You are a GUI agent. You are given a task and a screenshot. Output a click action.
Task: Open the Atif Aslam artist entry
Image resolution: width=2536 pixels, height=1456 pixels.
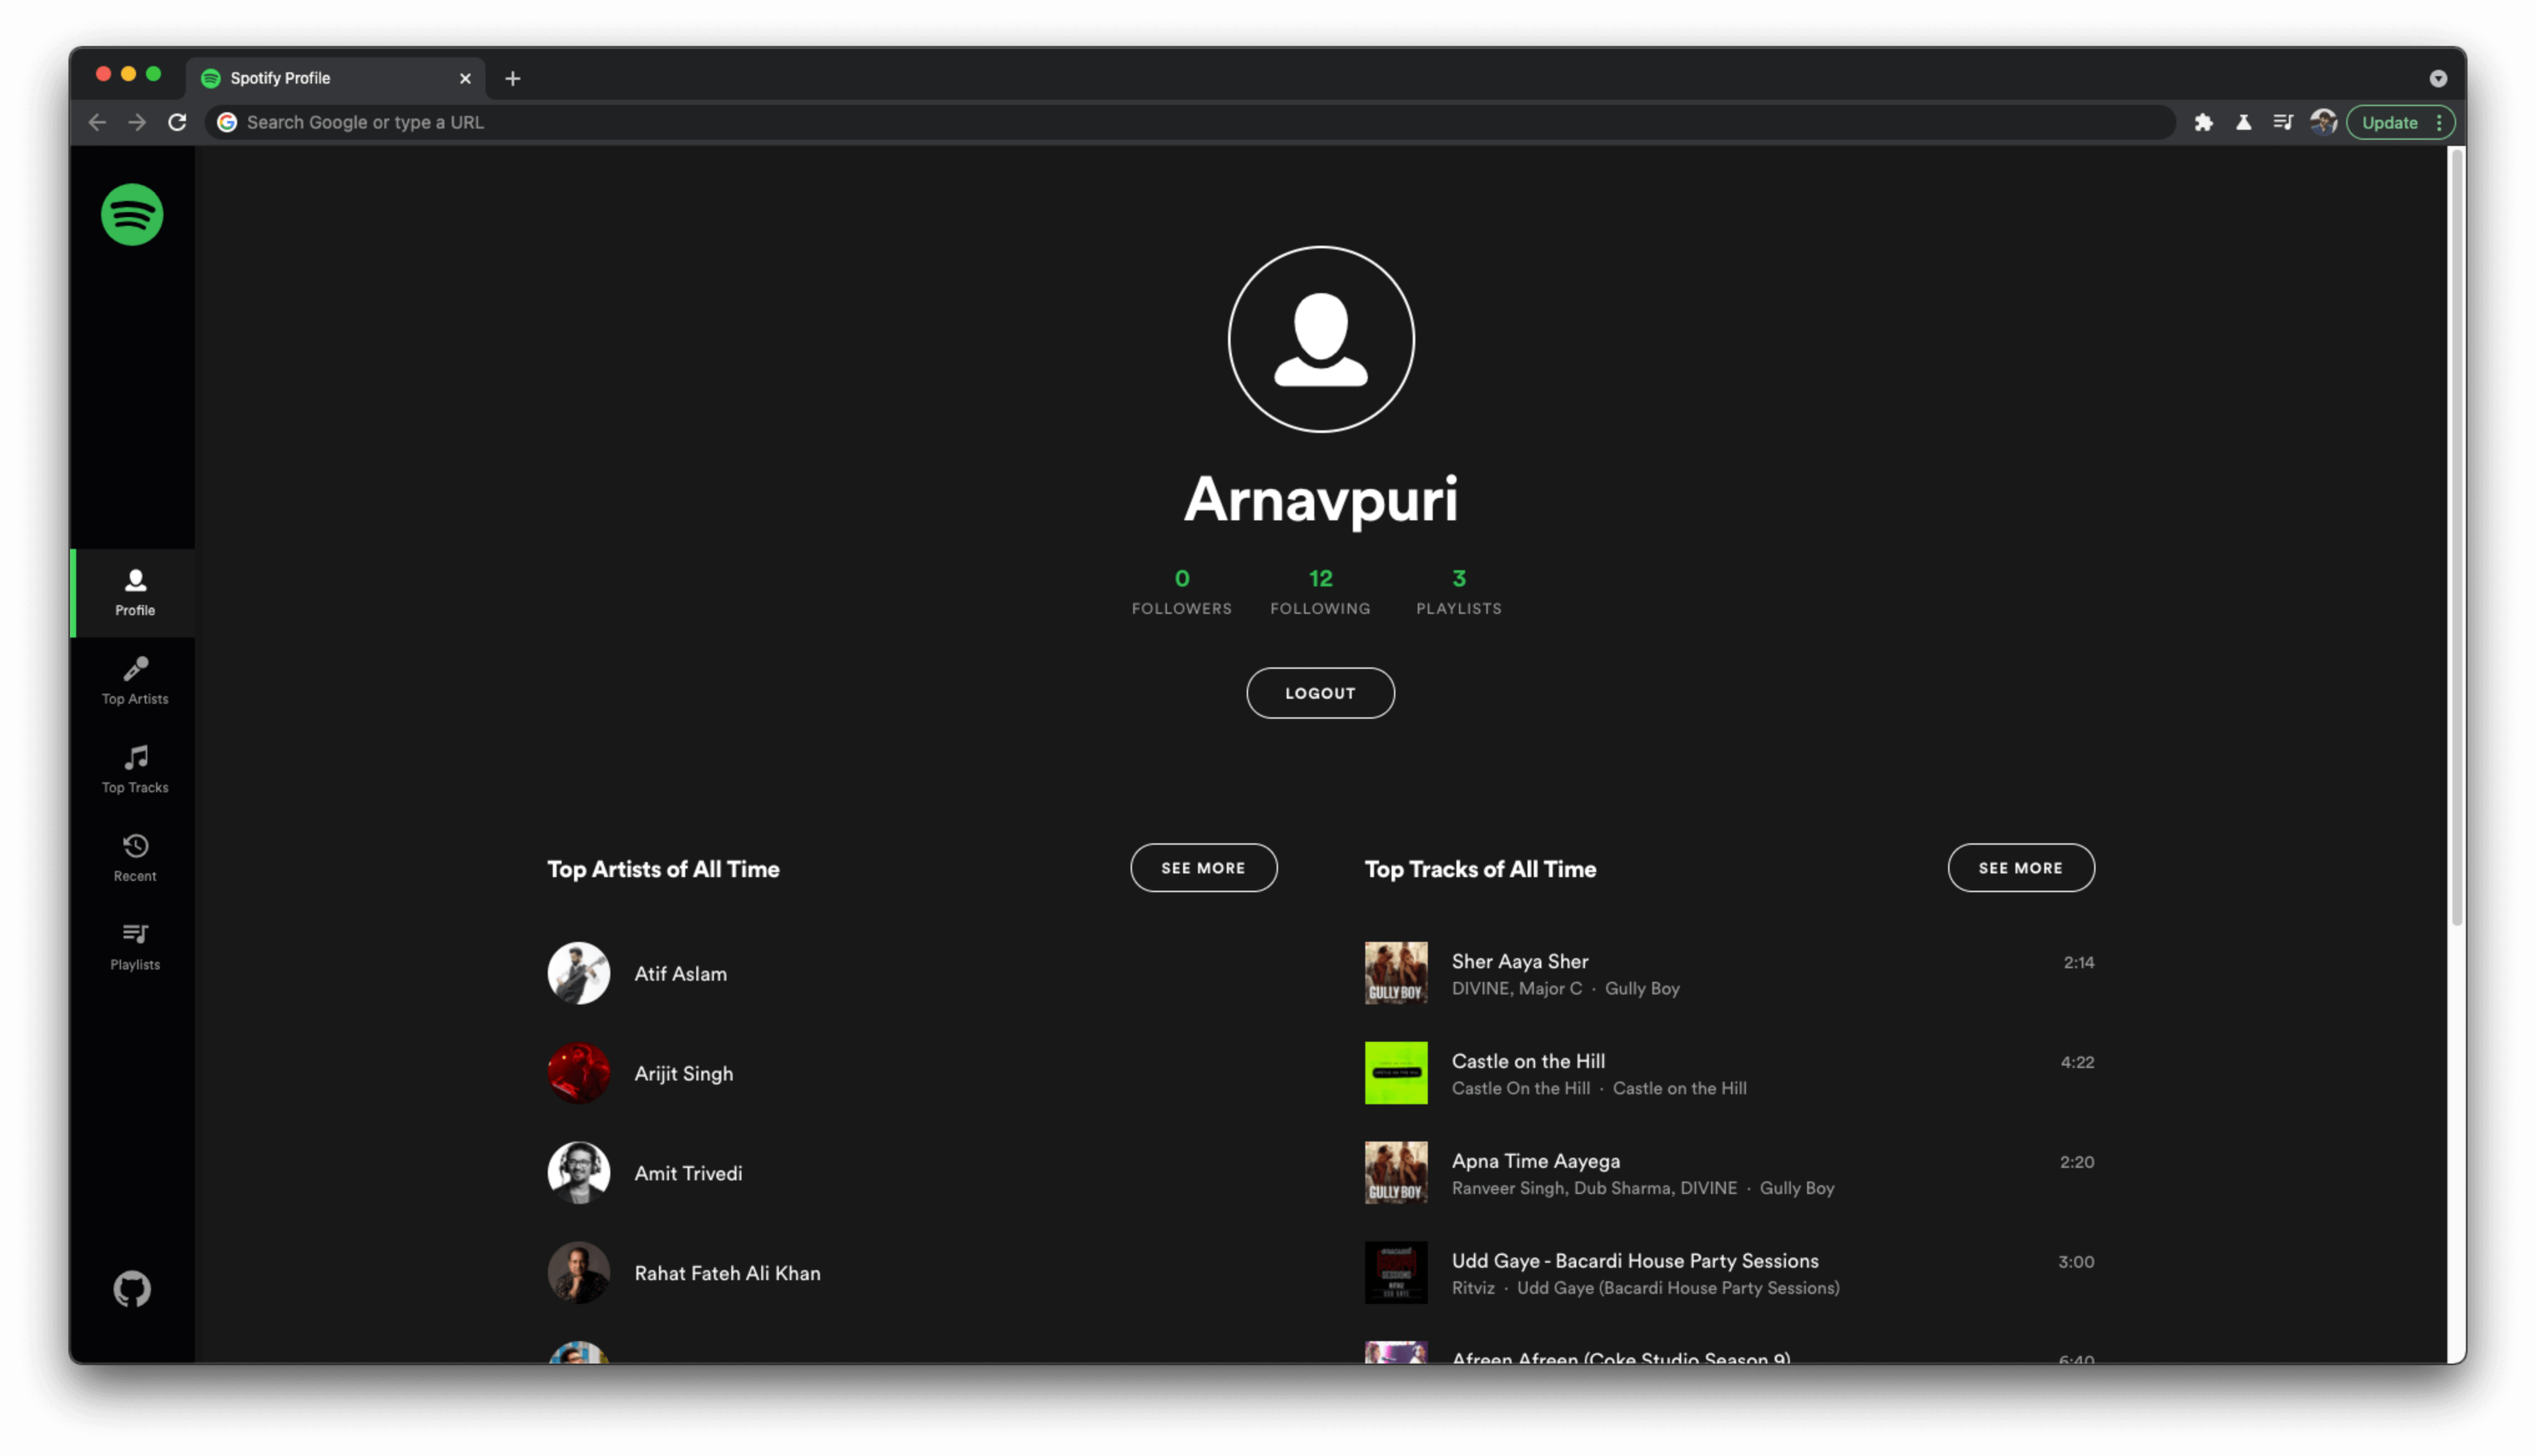coord(680,973)
